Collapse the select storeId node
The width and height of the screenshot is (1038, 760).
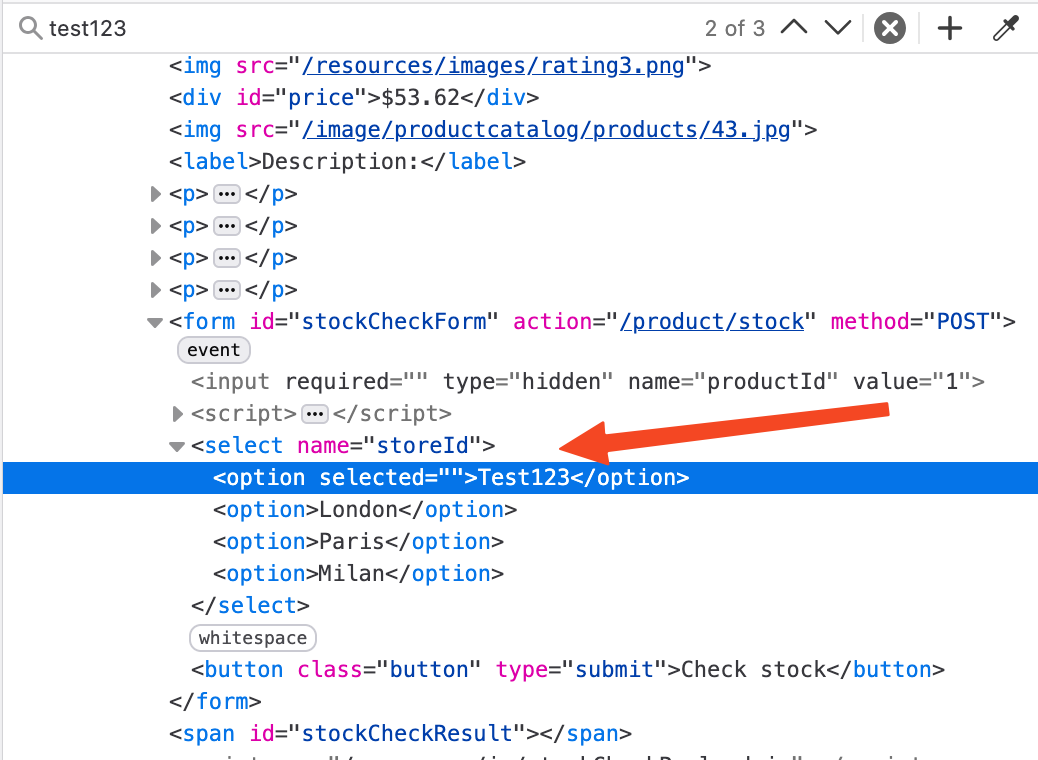coord(177,446)
